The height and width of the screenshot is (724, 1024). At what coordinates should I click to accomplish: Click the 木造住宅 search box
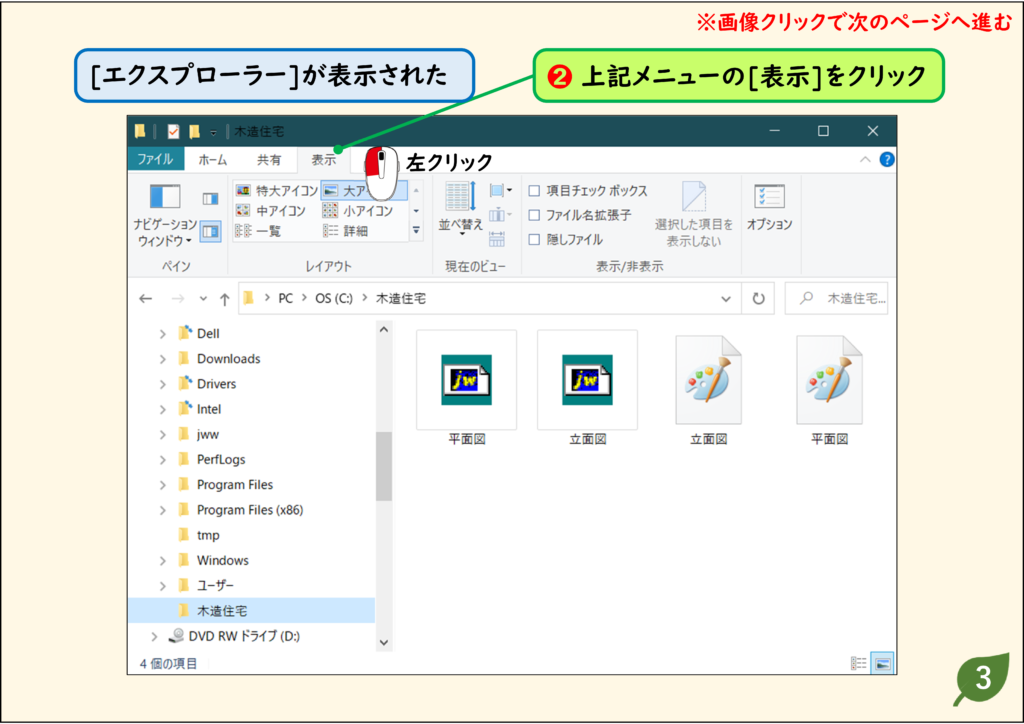836,298
